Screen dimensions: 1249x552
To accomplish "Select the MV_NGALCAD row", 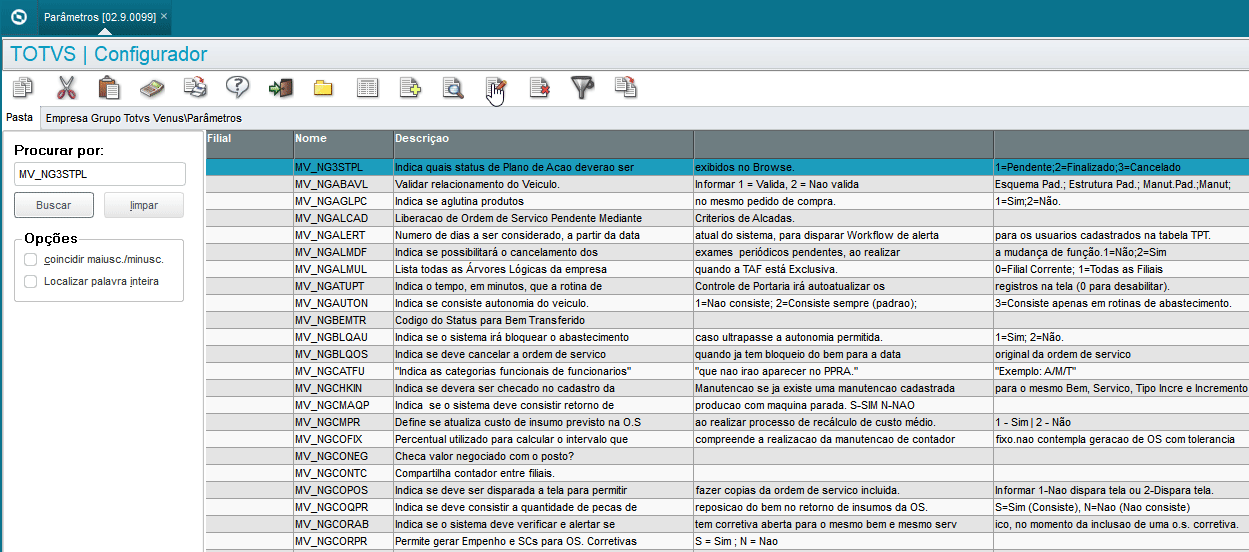I will (727, 218).
